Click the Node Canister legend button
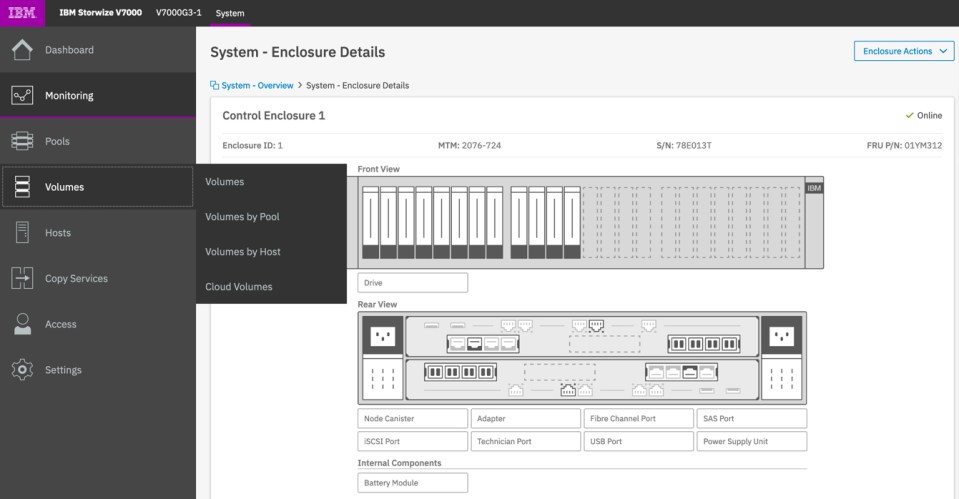The height and width of the screenshot is (499, 959). pos(412,418)
